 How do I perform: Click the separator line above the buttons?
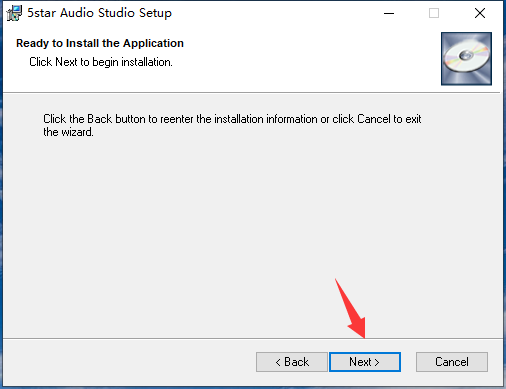tap(253, 339)
